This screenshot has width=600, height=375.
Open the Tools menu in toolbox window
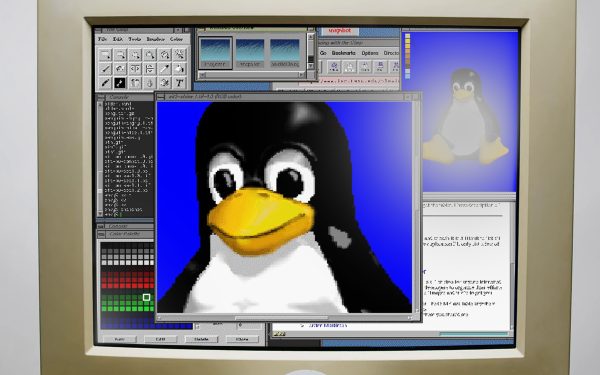(x=135, y=39)
